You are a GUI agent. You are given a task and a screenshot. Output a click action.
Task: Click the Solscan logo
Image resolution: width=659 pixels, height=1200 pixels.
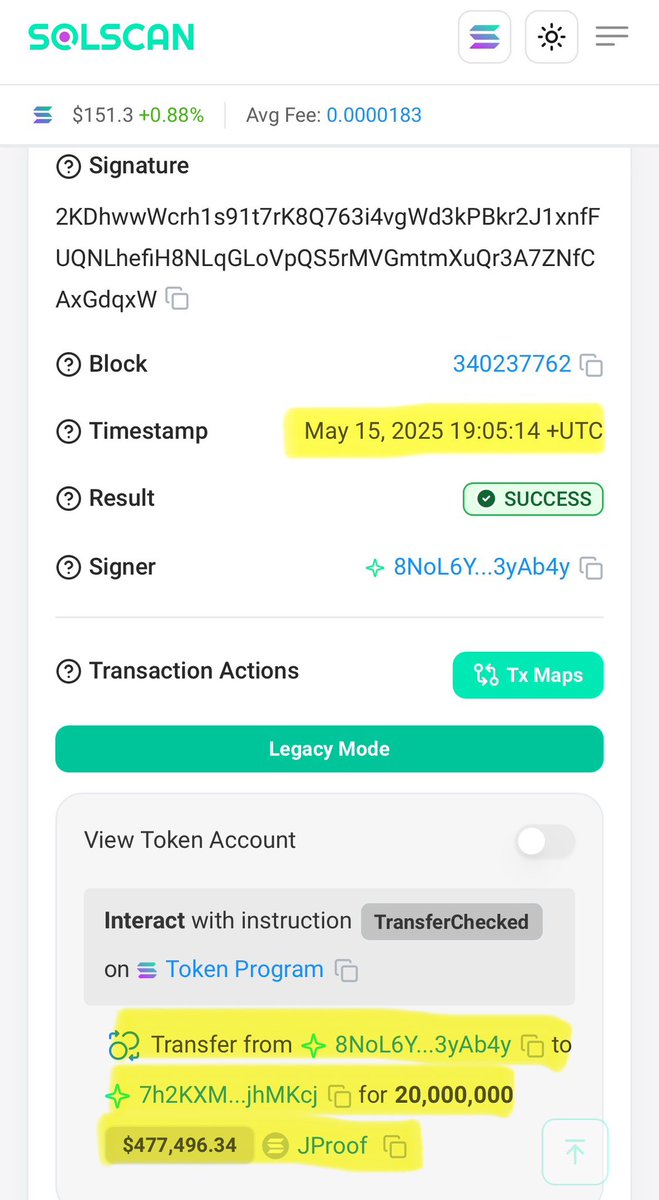click(111, 38)
